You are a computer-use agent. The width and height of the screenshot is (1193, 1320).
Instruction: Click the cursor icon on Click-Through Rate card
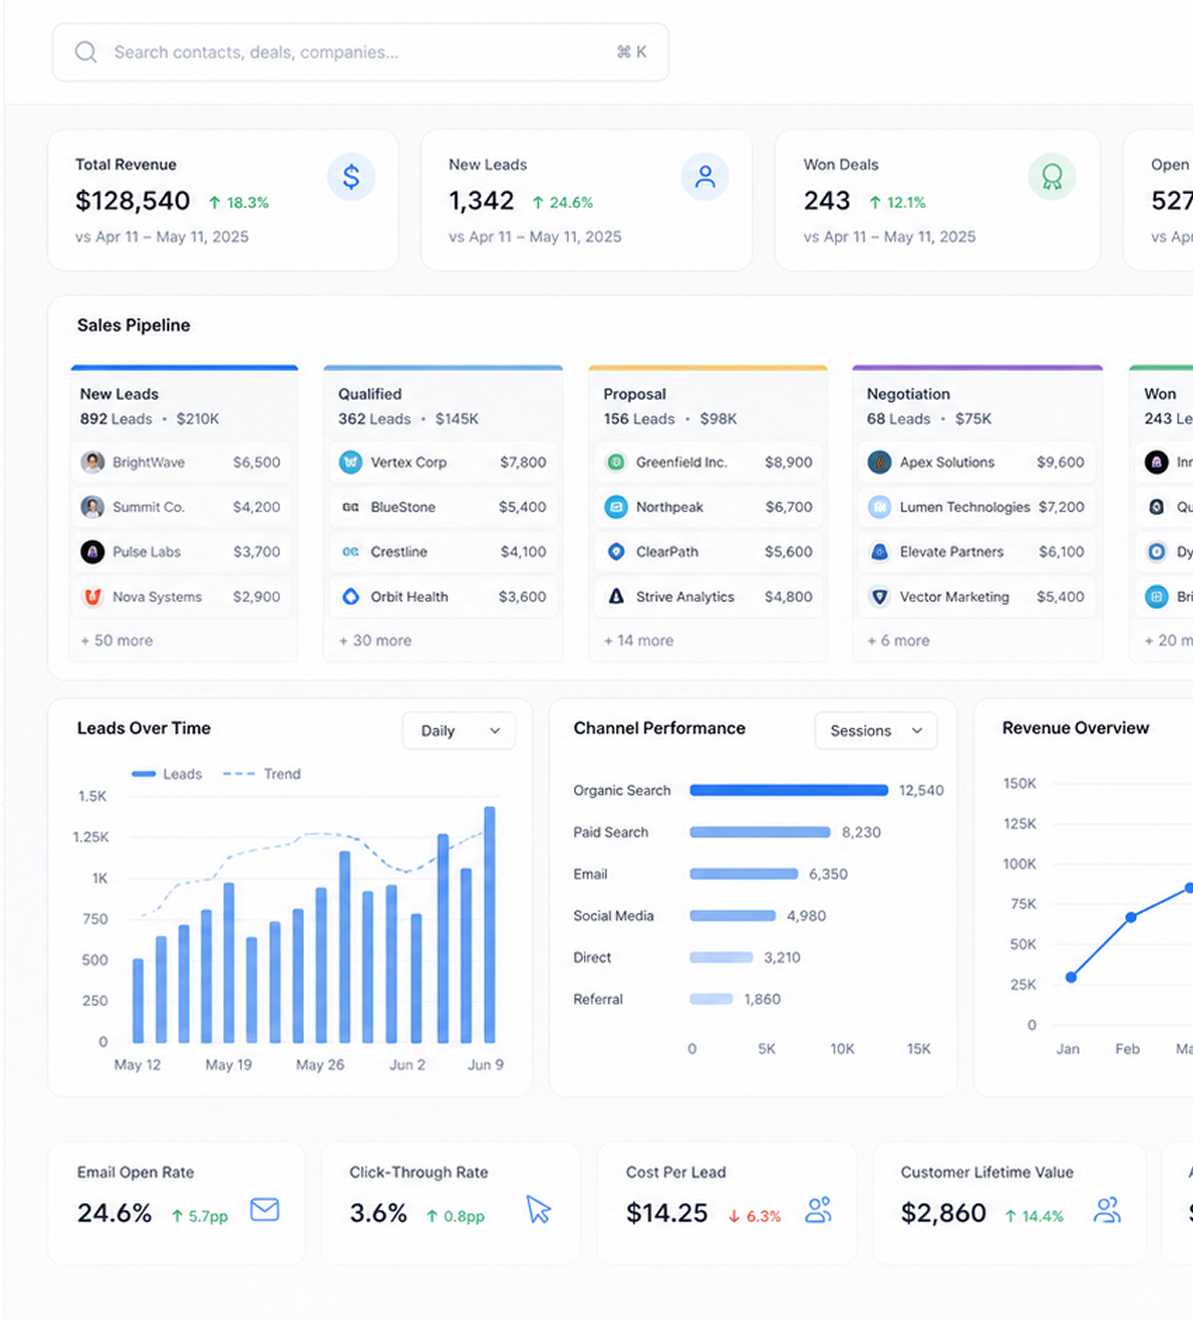click(x=539, y=1210)
